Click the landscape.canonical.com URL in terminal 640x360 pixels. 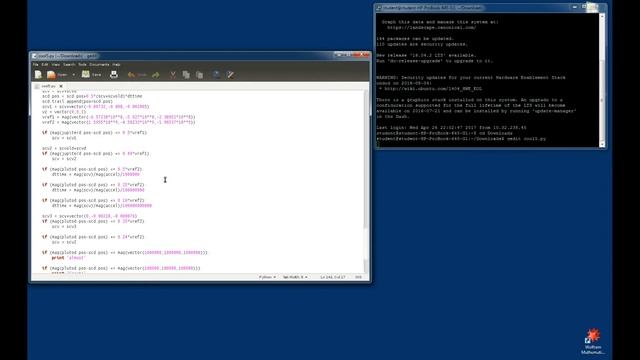431,27
